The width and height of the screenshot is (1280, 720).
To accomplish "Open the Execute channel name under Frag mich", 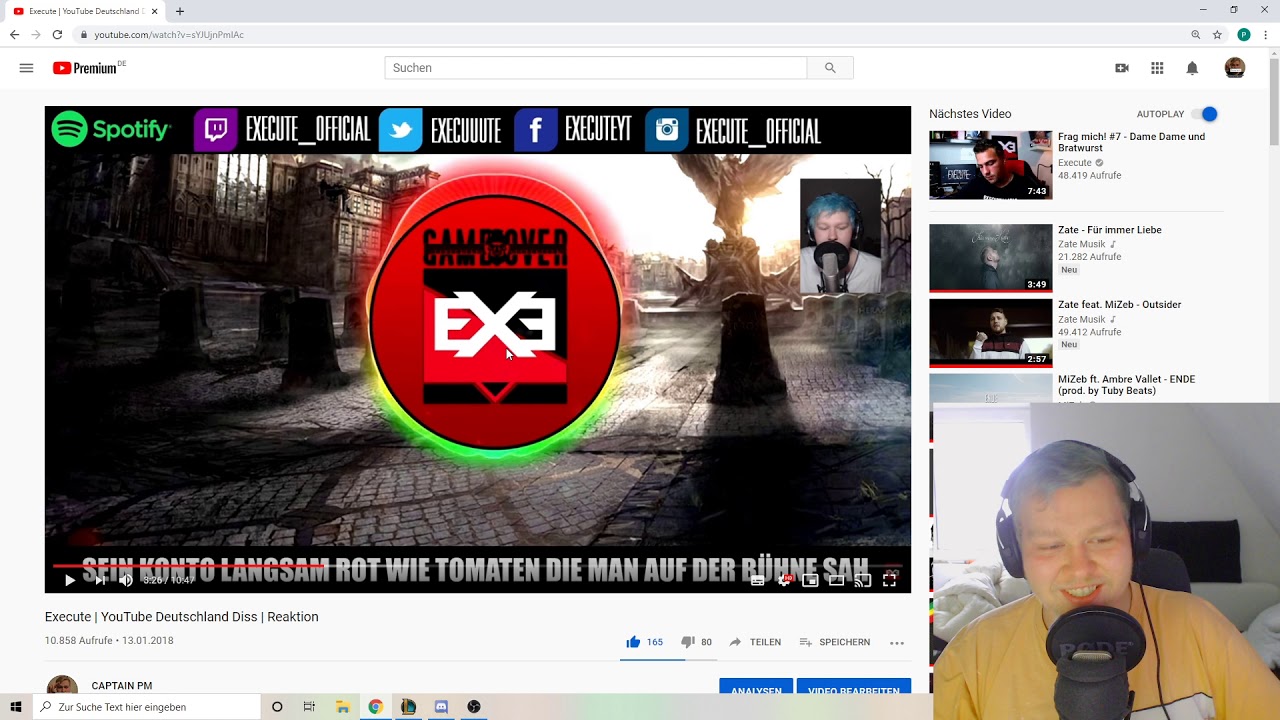I will pos(1075,163).
